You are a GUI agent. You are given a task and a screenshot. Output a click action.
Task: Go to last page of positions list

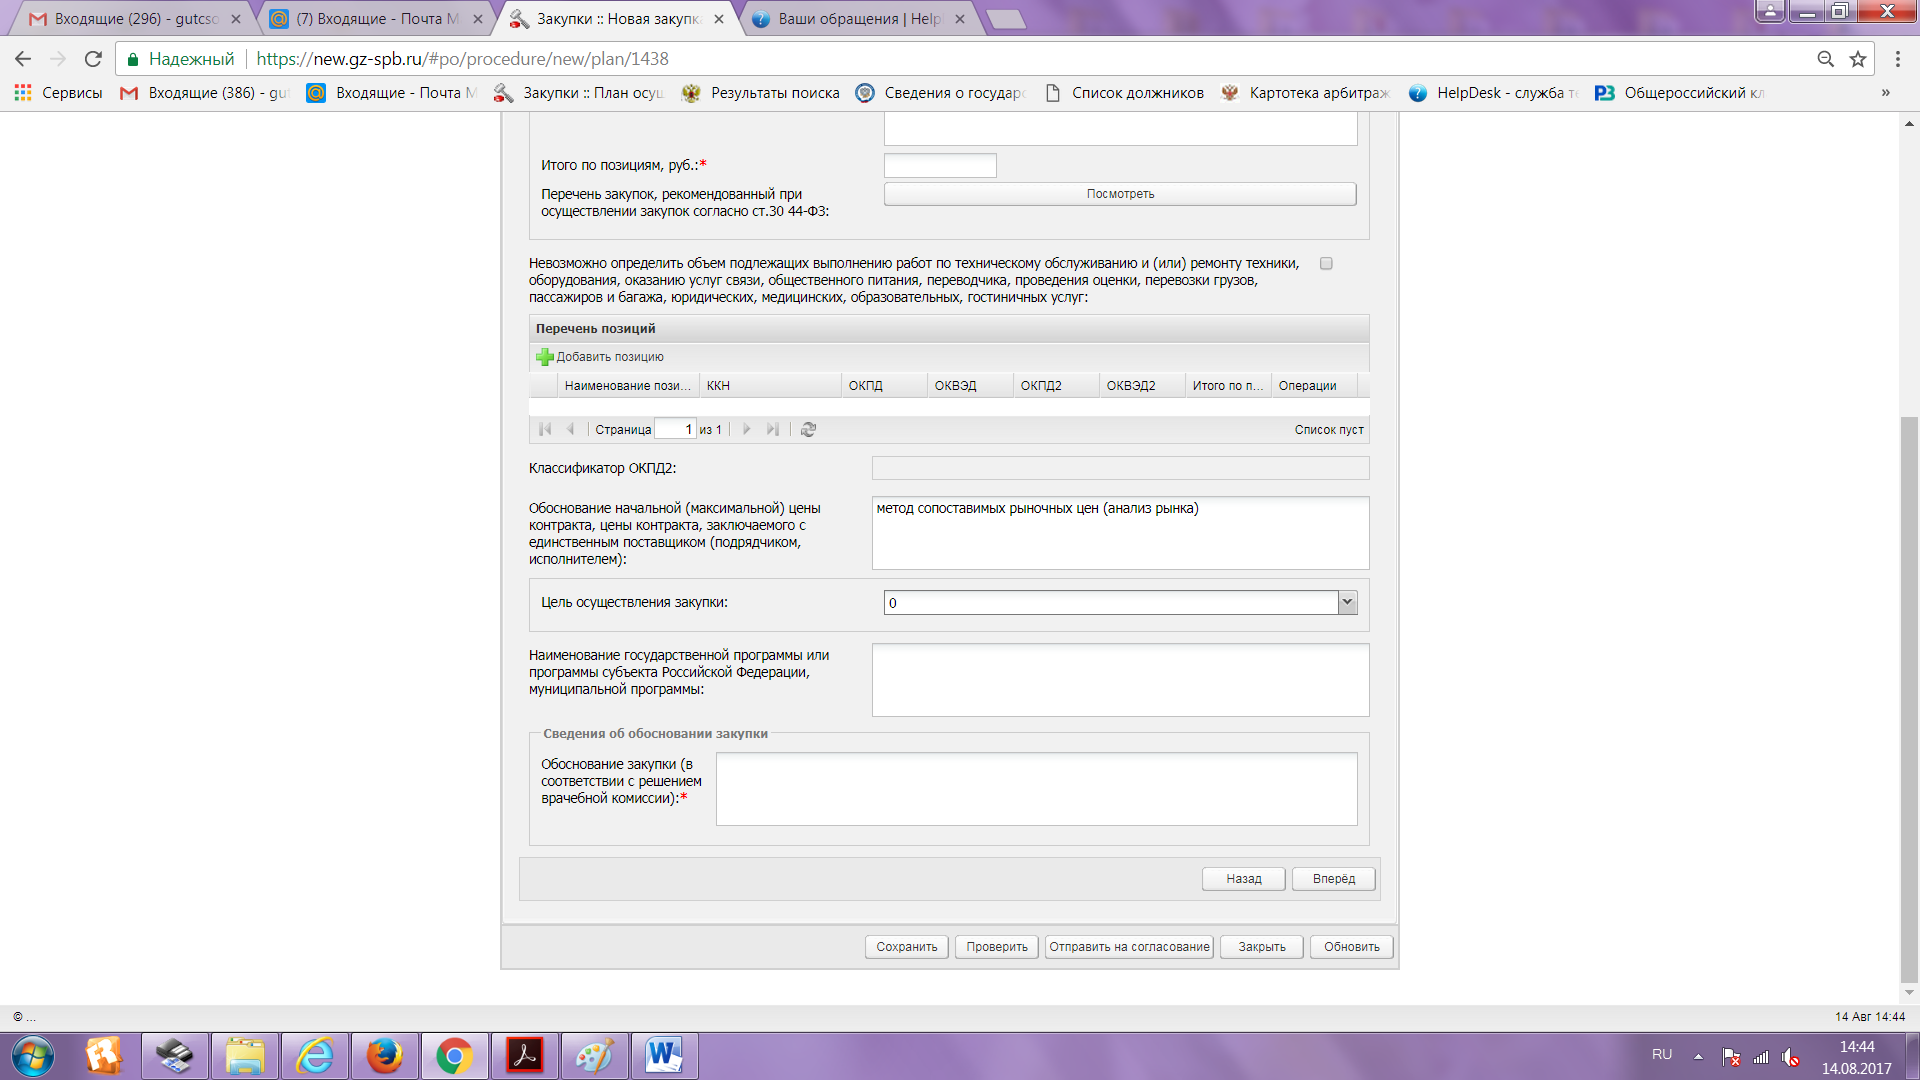tap(772, 429)
